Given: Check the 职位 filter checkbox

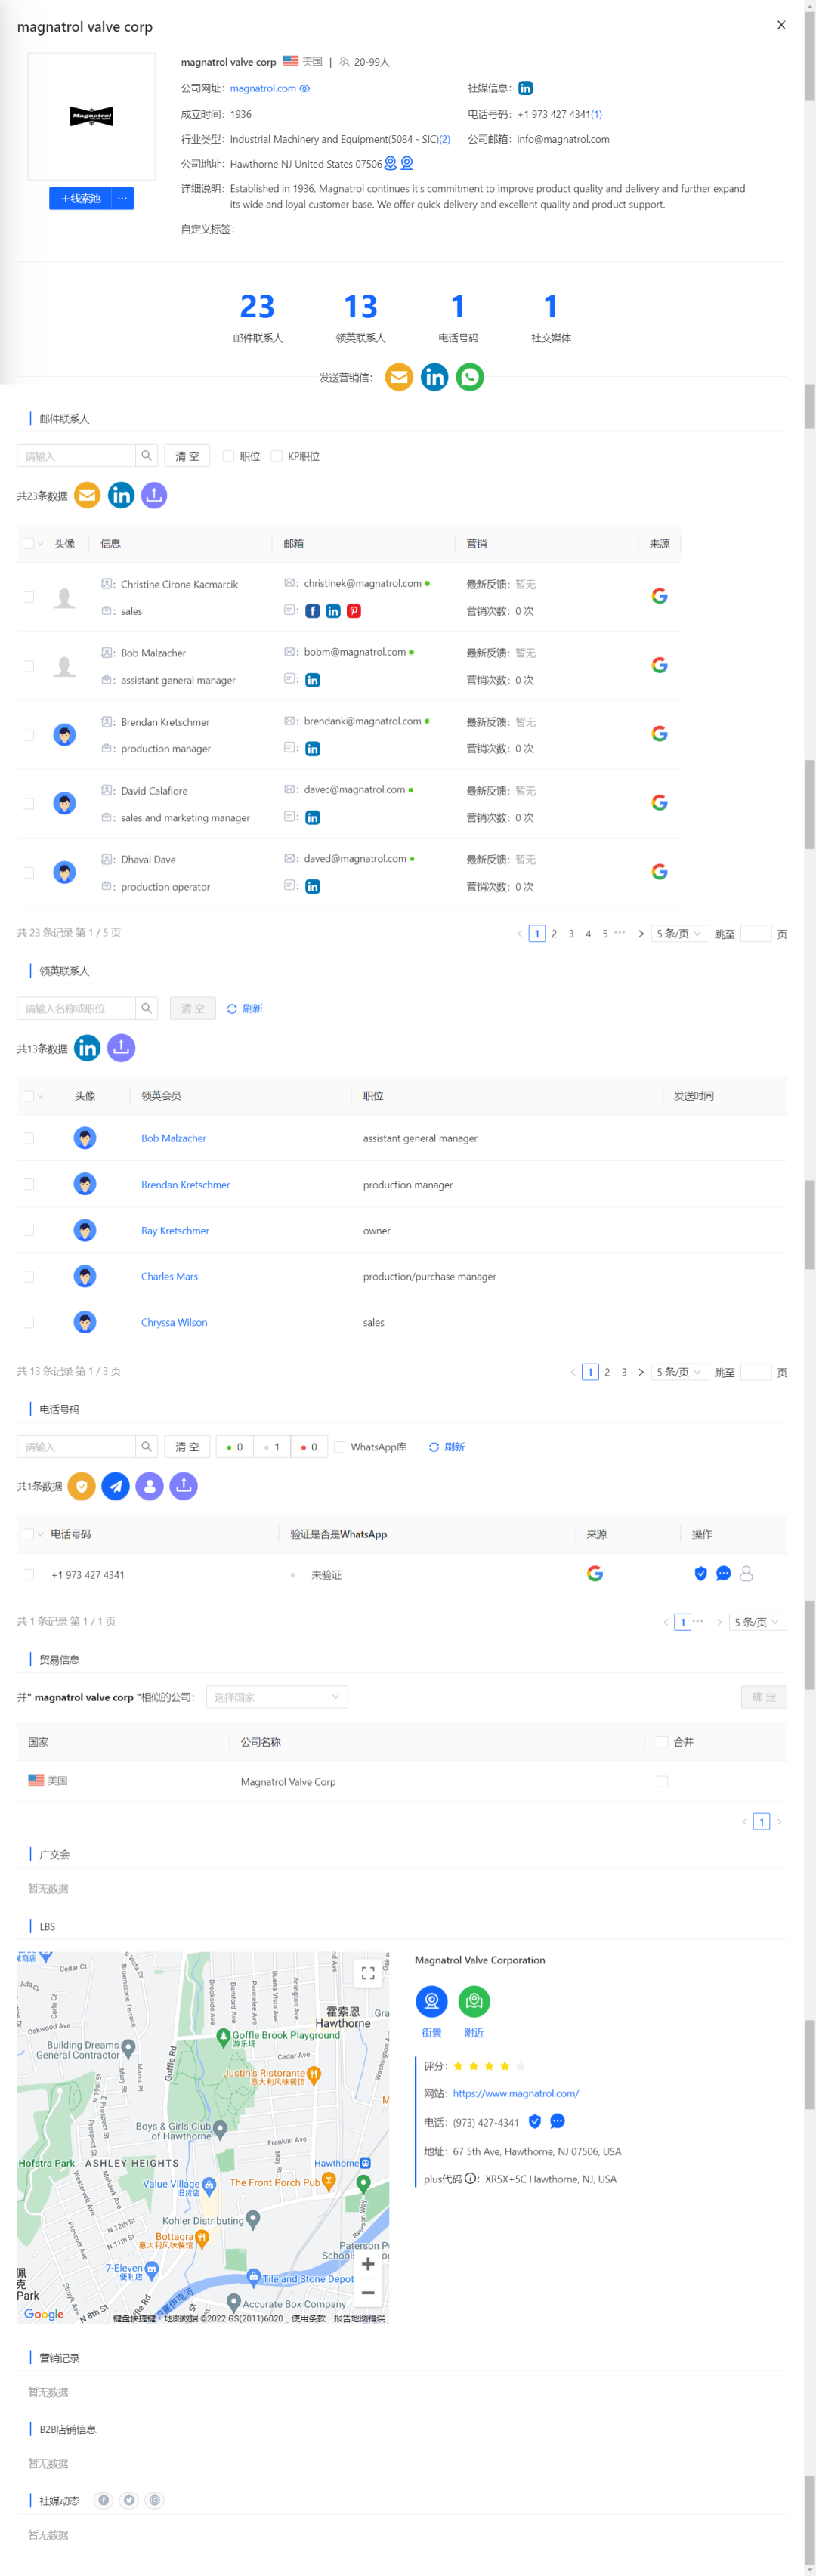Looking at the screenshot, I should [228, 456].
